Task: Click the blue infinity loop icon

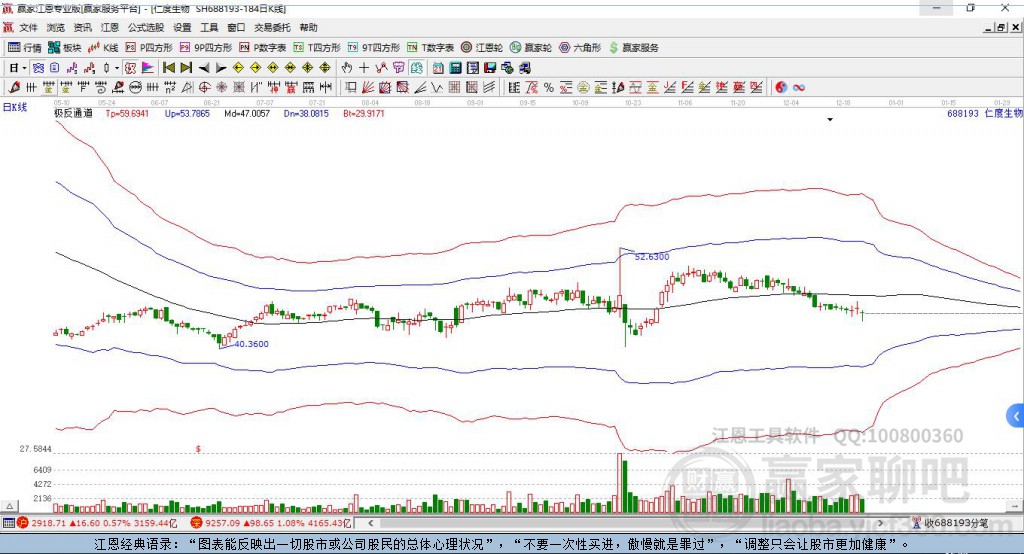Action: pyautogui.click(x=798, y=88)
